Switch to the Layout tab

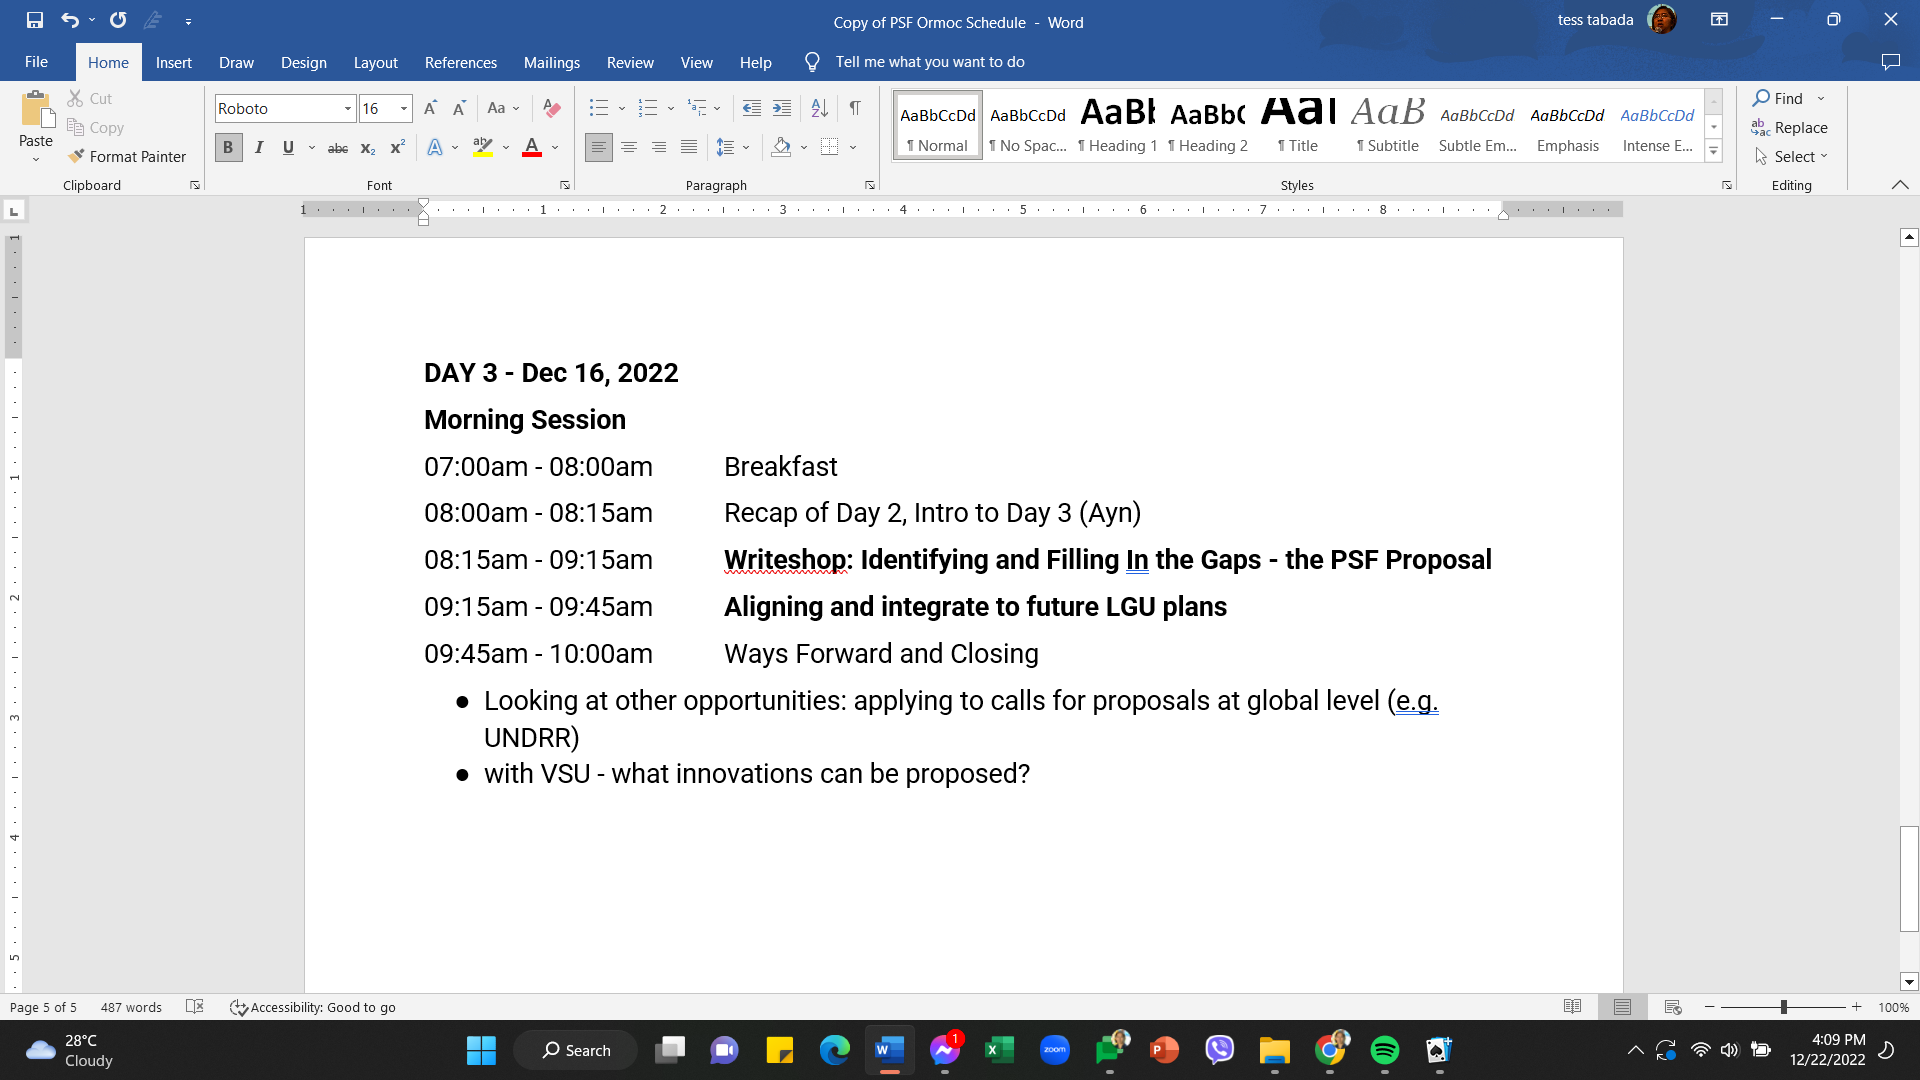pos(375,62)
